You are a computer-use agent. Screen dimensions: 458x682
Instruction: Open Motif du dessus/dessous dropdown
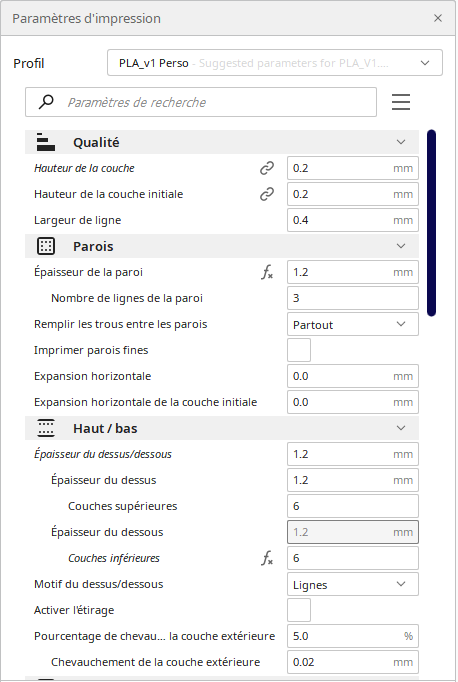[353, 584]
